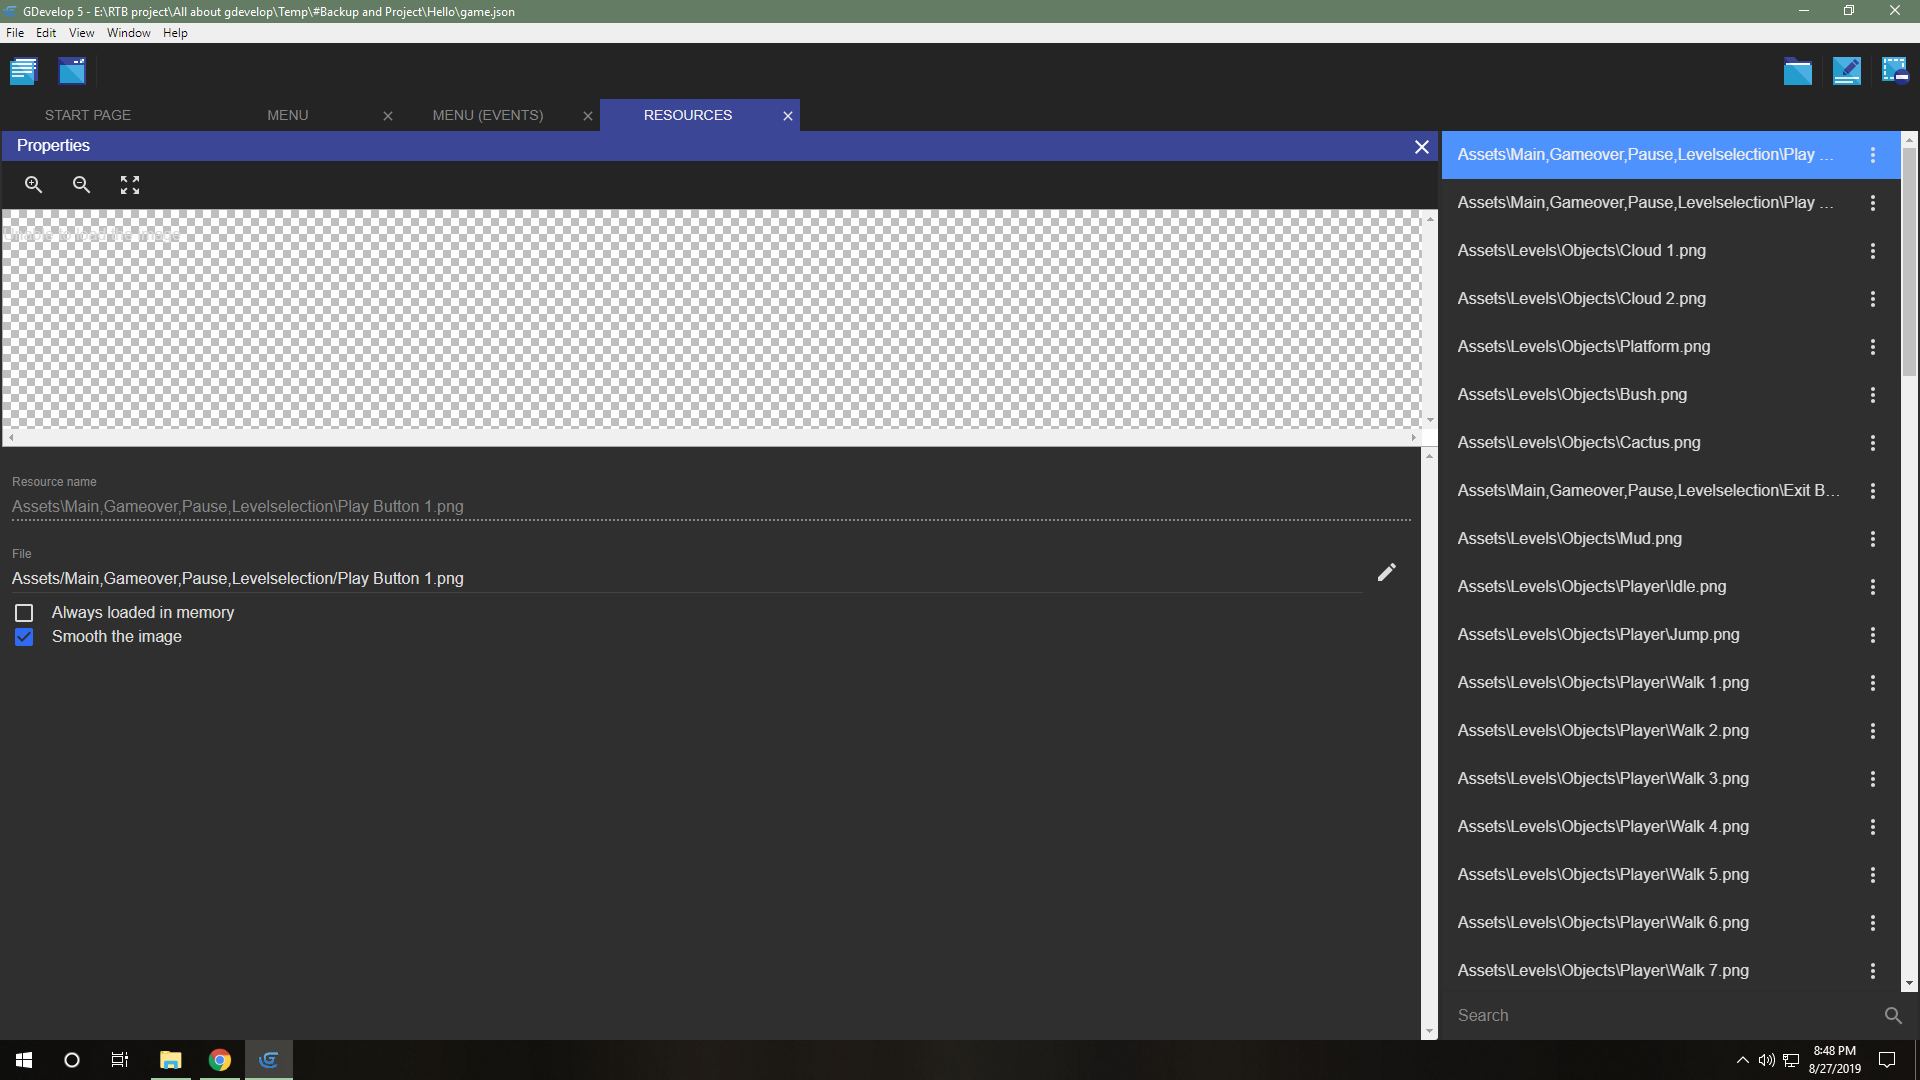Switch to the MENU (EVENTS) tab

pos(488,115)
